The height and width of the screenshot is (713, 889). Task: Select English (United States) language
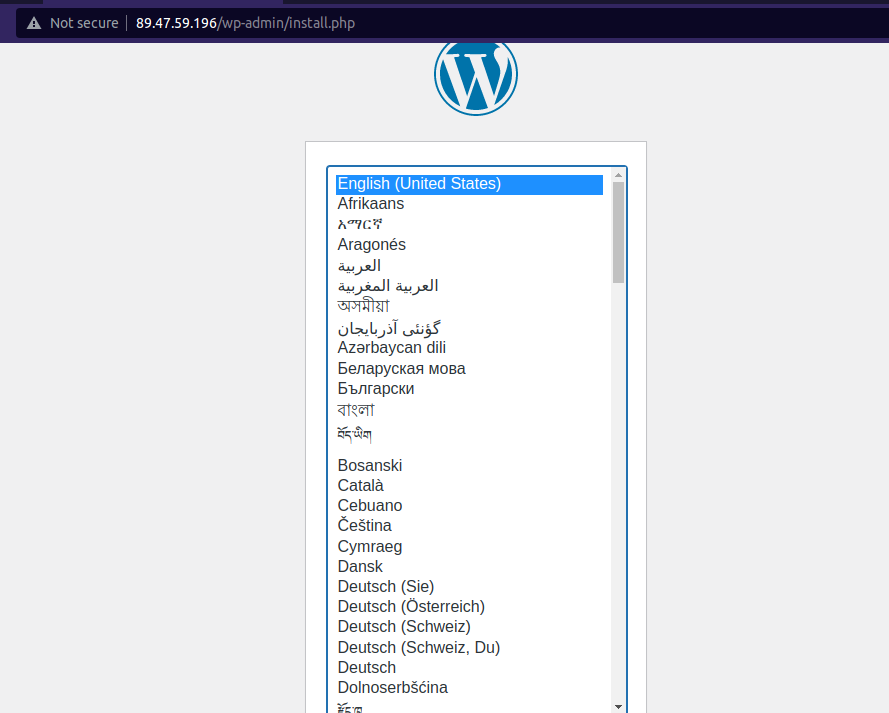[469, 184]
